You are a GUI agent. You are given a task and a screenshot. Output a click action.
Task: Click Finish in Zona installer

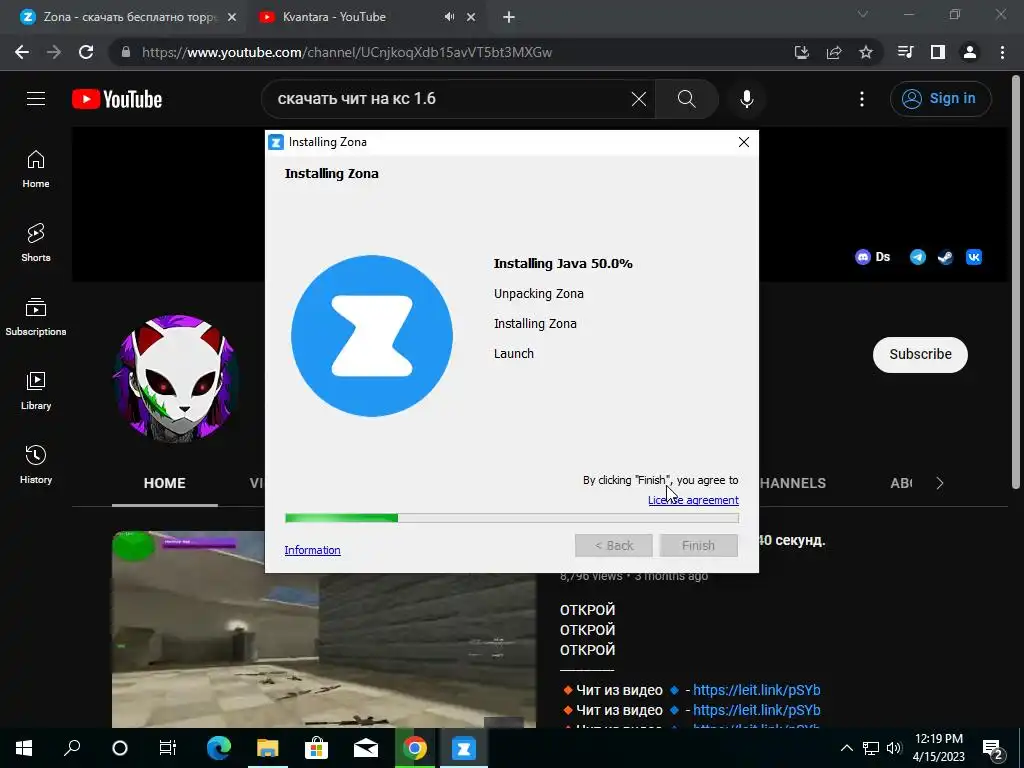click(698, 545)
